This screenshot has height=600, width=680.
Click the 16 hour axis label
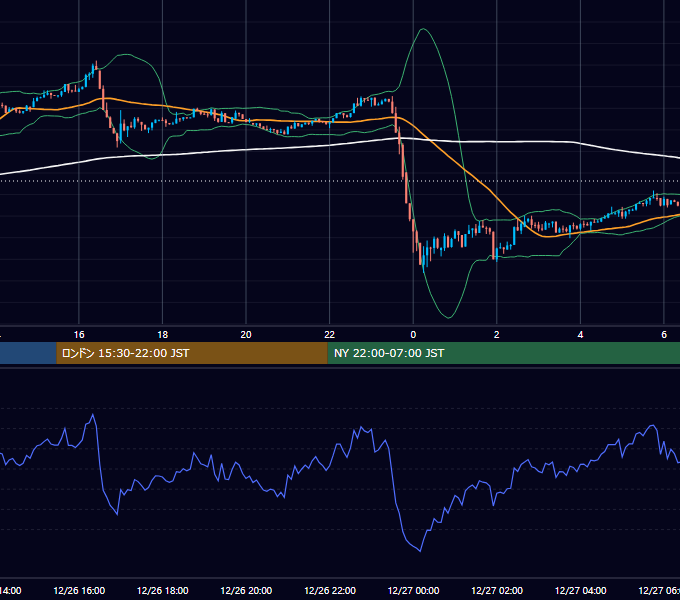pos(79,335)
